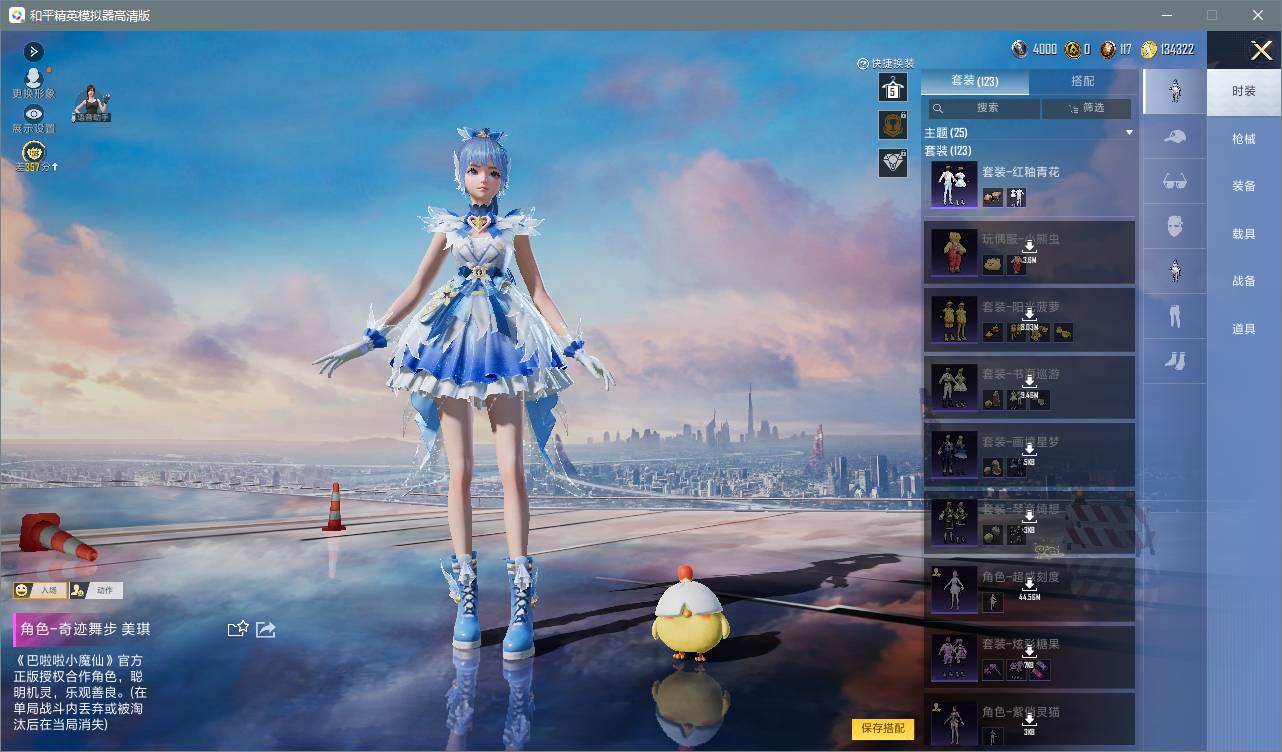The image size is (1282, 752).
Task: Open the badge showing 差357分
Action: pyautogui.click(x=33, y=152)
